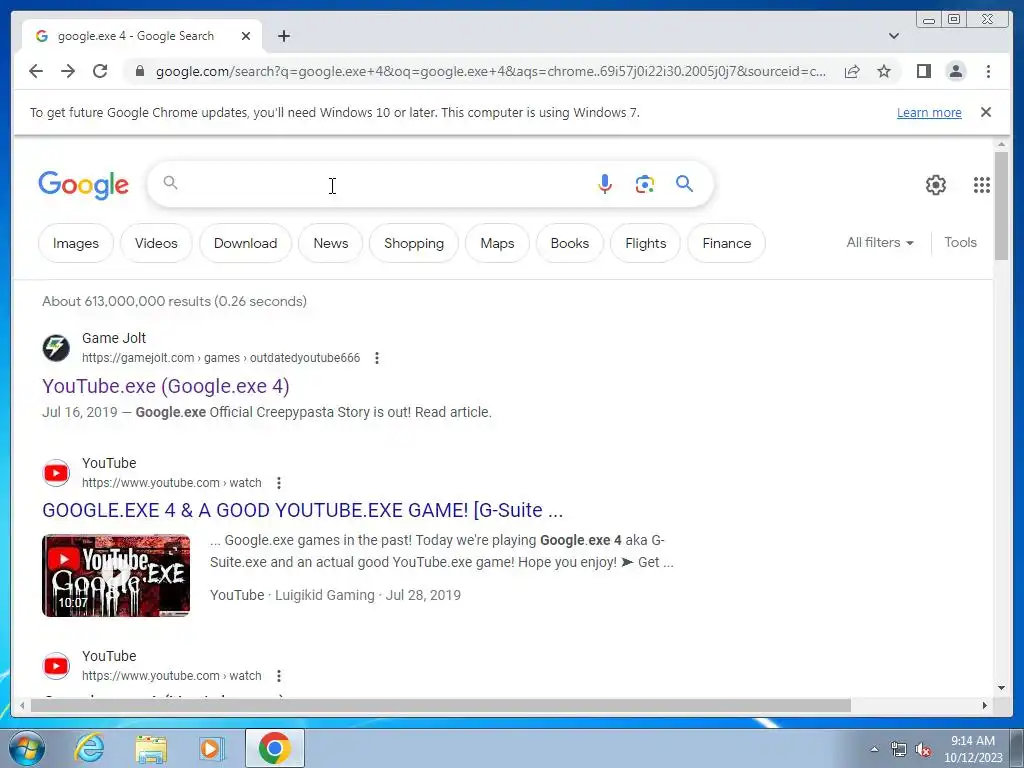Switch to Shopping results

tap(414, 243)
